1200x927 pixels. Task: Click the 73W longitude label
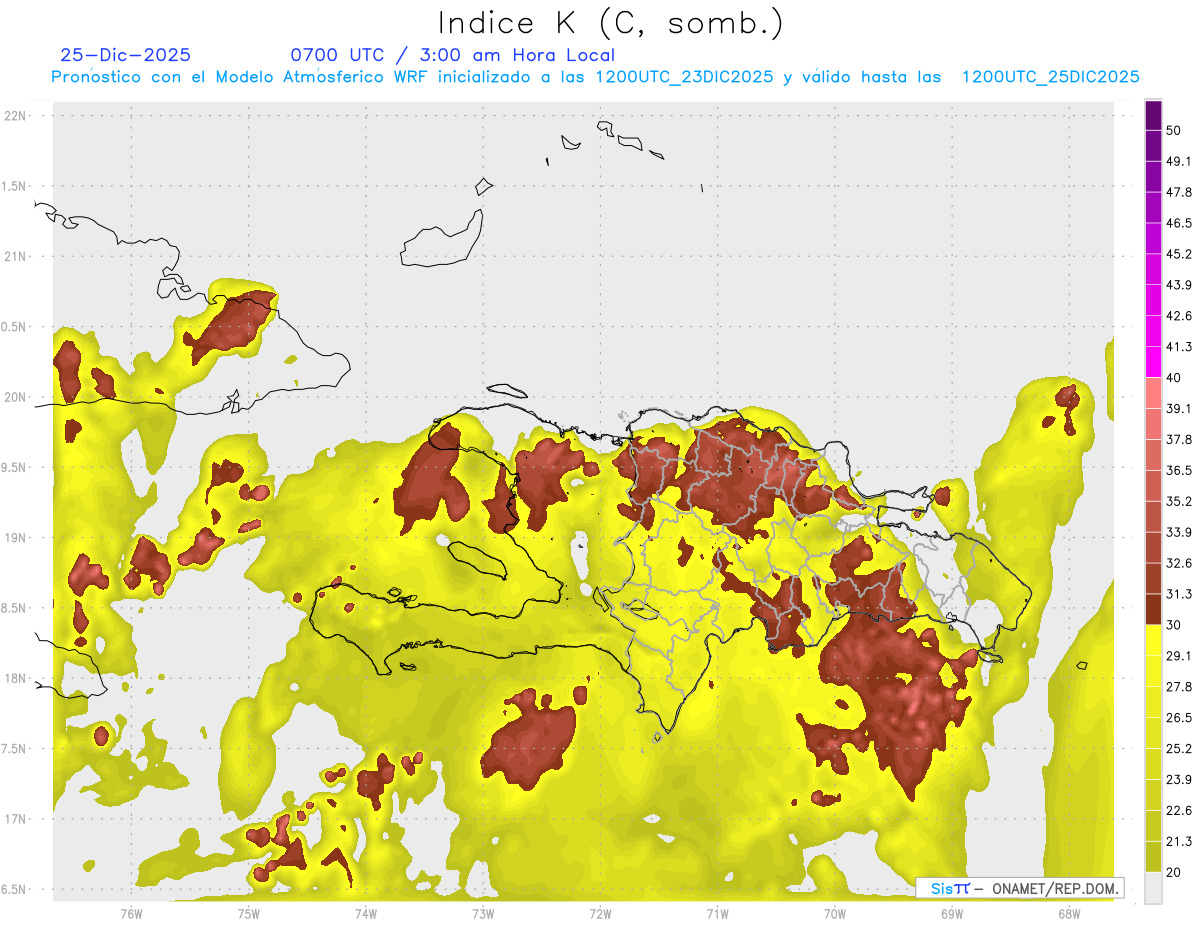[483, 913]
